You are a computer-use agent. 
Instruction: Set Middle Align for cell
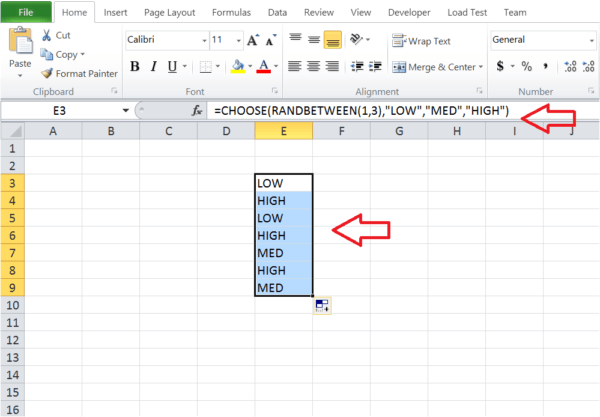(x=314, y=39)
